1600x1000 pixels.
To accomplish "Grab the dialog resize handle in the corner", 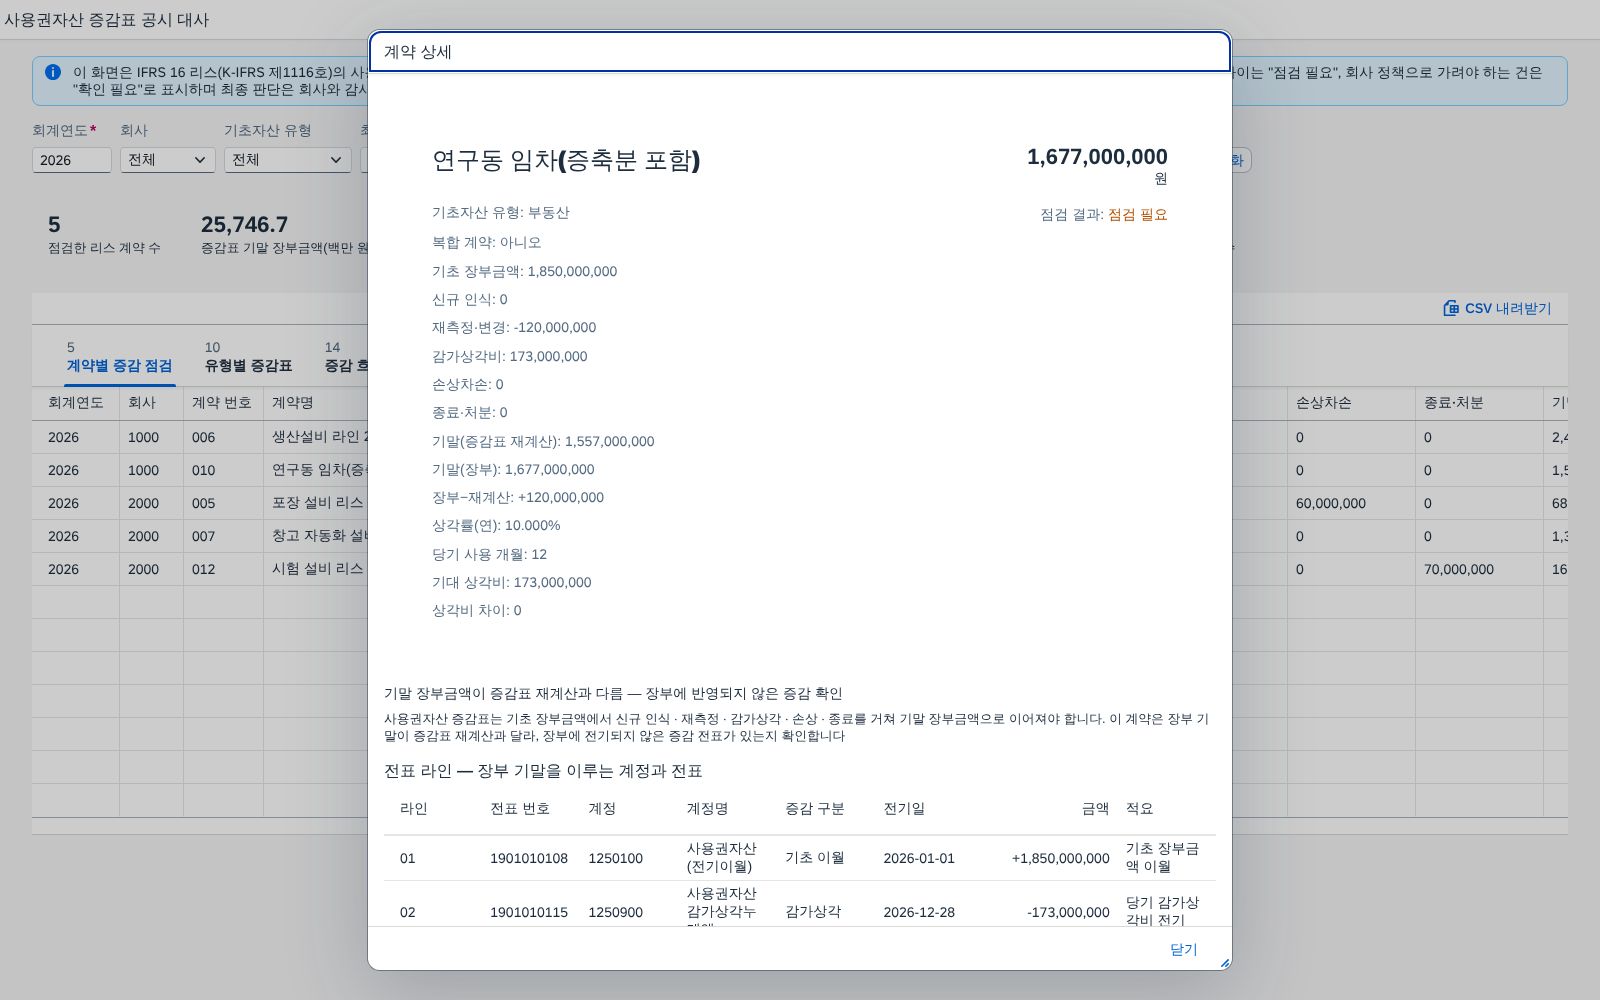I will point(1224,963).
